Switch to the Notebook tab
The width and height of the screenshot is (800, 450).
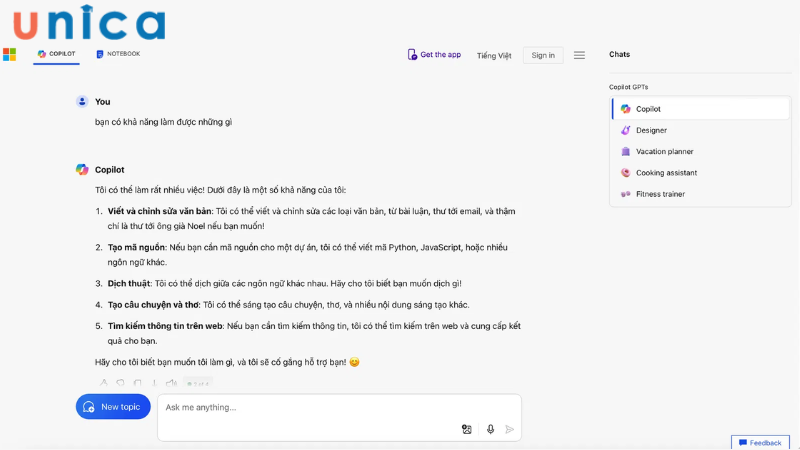point(118,54)
